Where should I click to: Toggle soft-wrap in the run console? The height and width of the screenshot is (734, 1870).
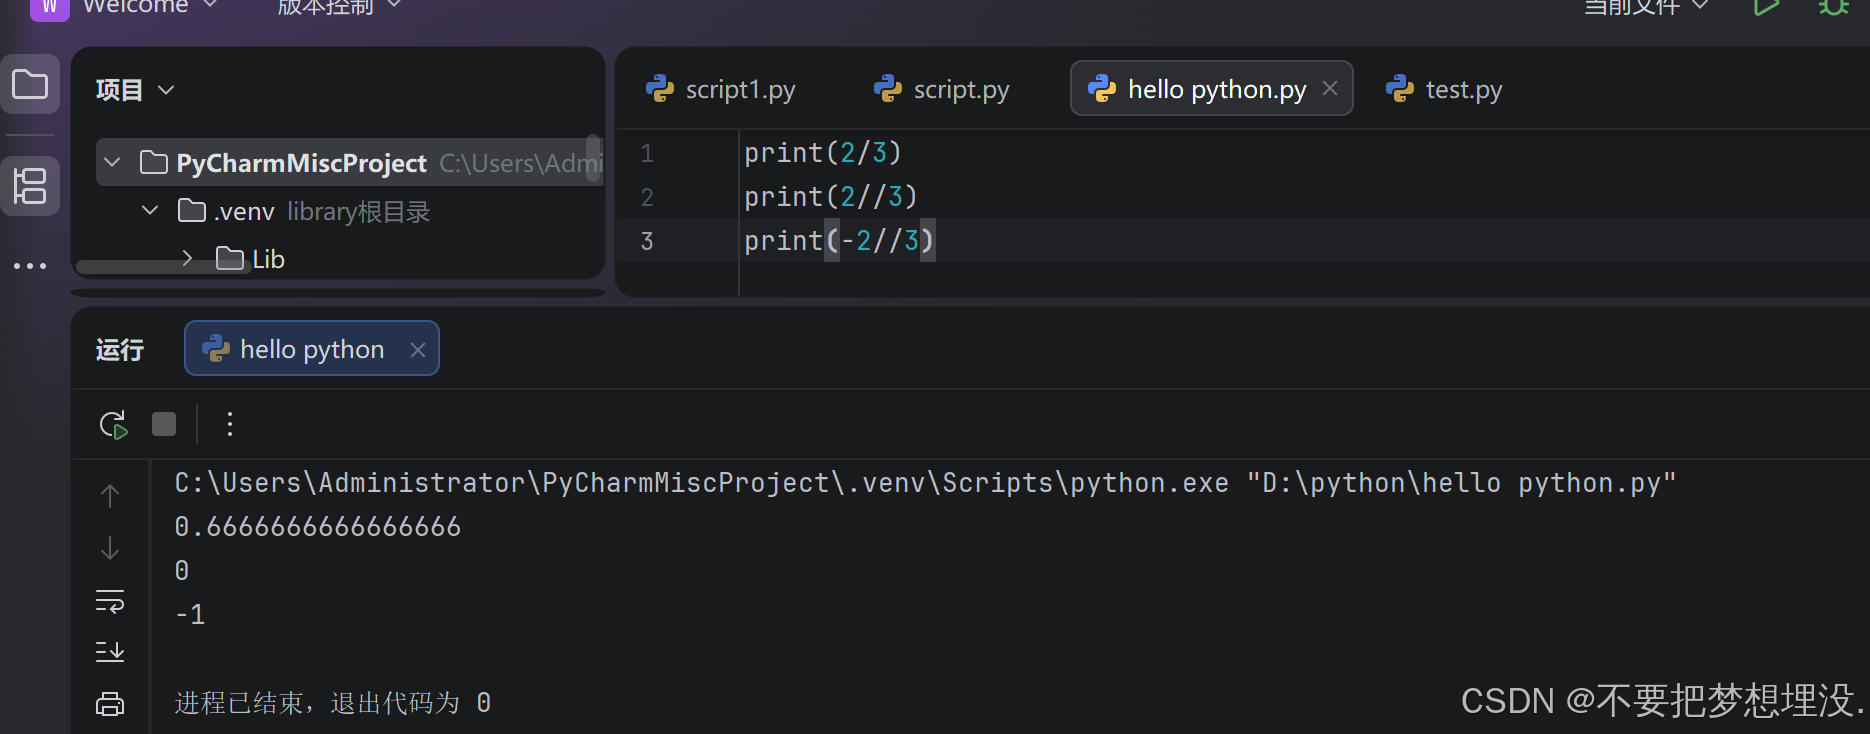coord(110,601)
